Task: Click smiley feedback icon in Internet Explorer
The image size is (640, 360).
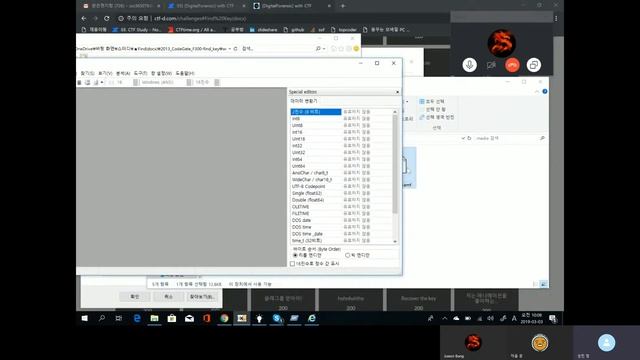Action: point(356,49)
